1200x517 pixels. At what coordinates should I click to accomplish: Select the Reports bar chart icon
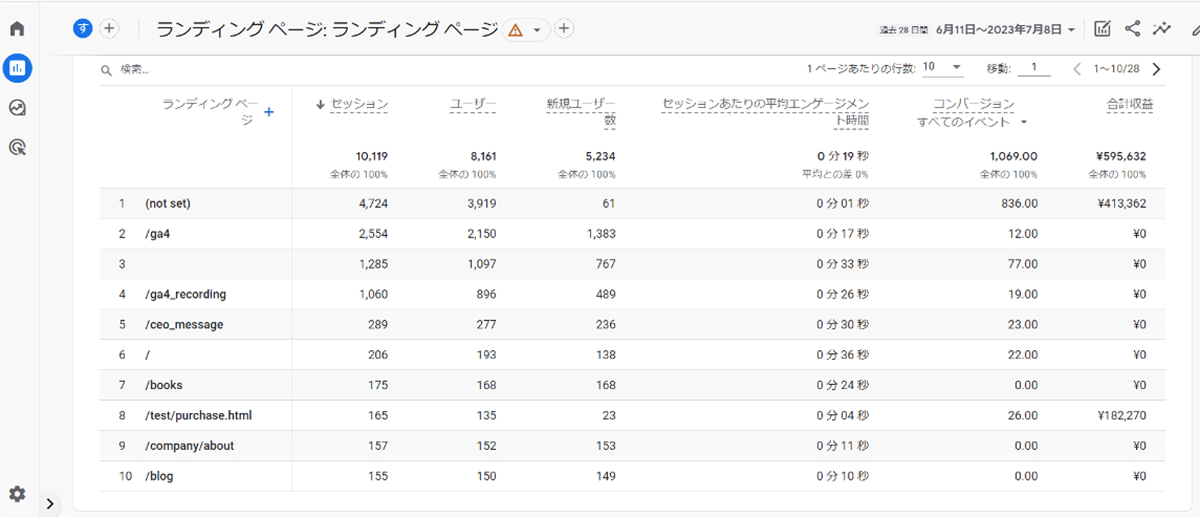(17, 68)
